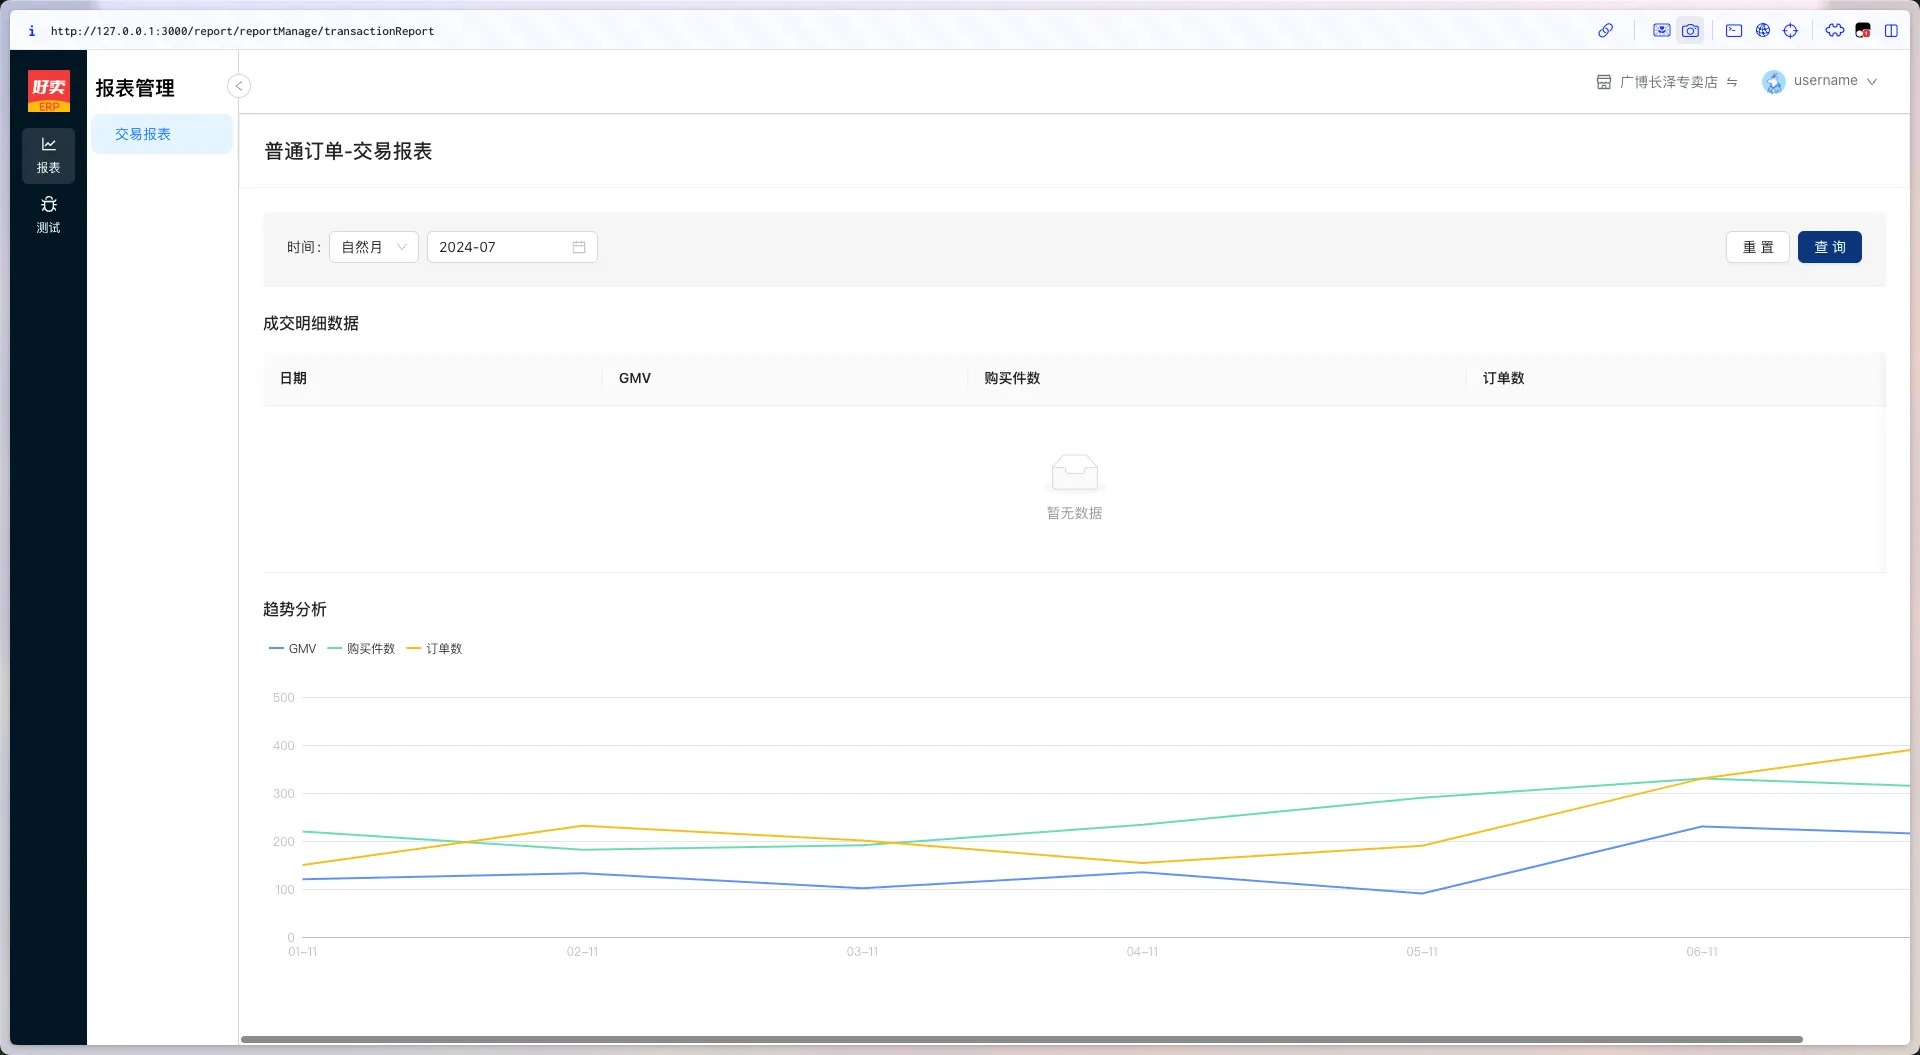Click the horizontal scrollbar at the bottom
1920x1055 pixels.
click(1022, 1040)
